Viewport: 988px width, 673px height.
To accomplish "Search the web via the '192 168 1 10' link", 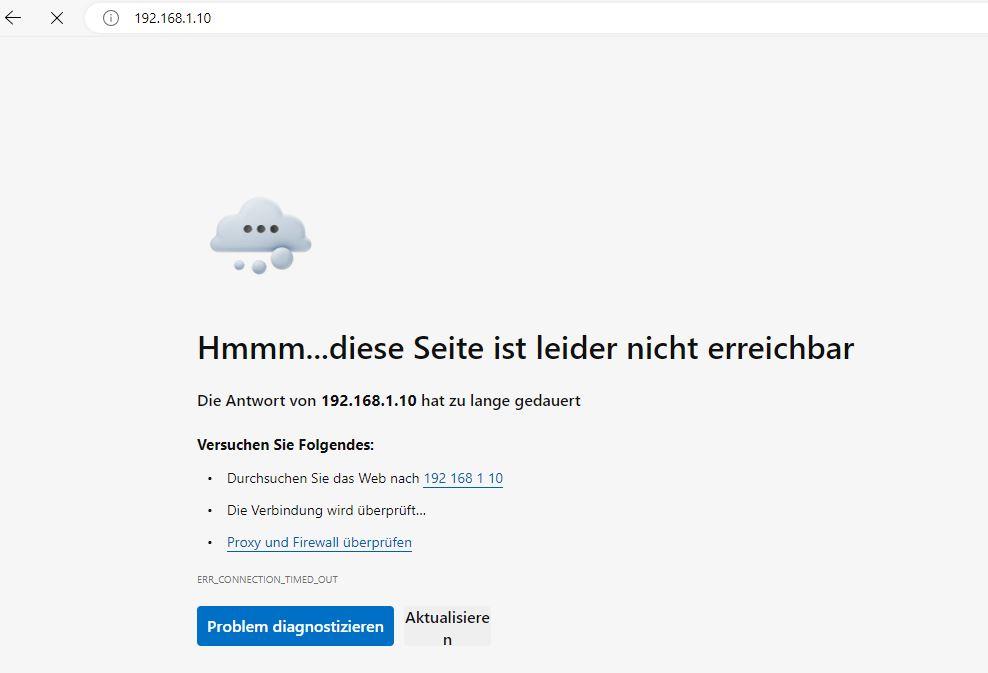I will point(463,479).
